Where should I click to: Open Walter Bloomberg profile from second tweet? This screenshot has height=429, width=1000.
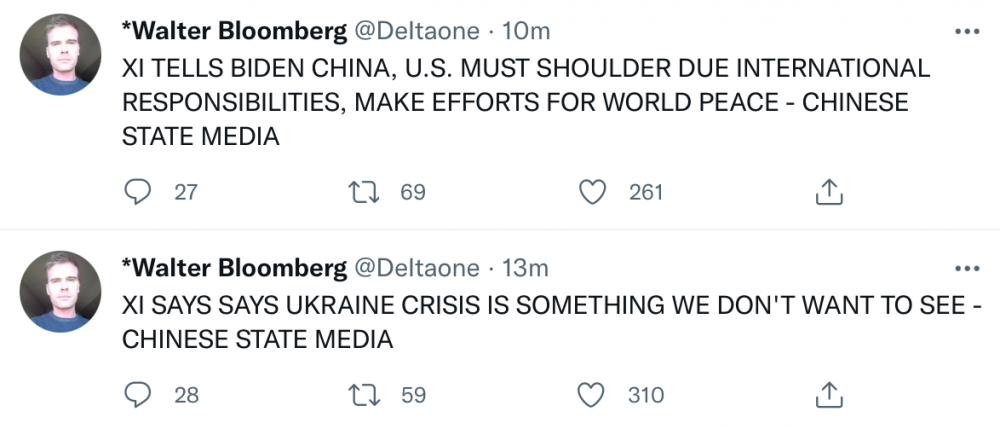pyautogui.click(x=233, y=268)
